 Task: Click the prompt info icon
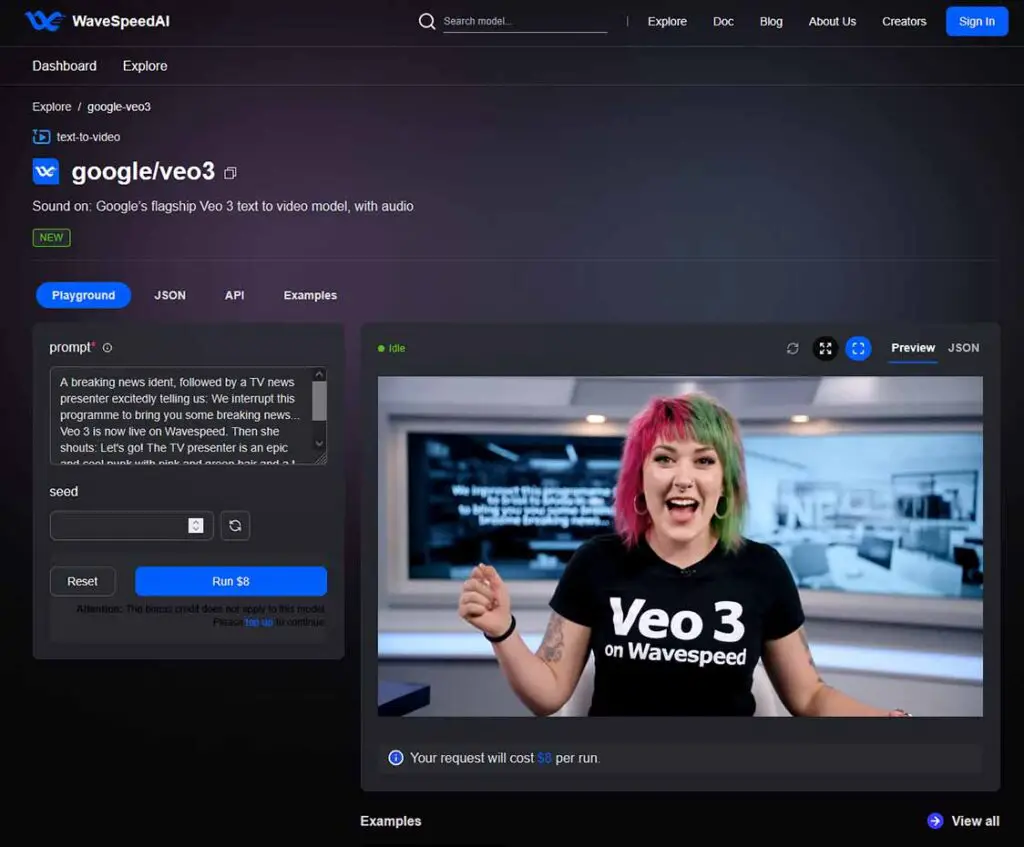pos(107,348)
